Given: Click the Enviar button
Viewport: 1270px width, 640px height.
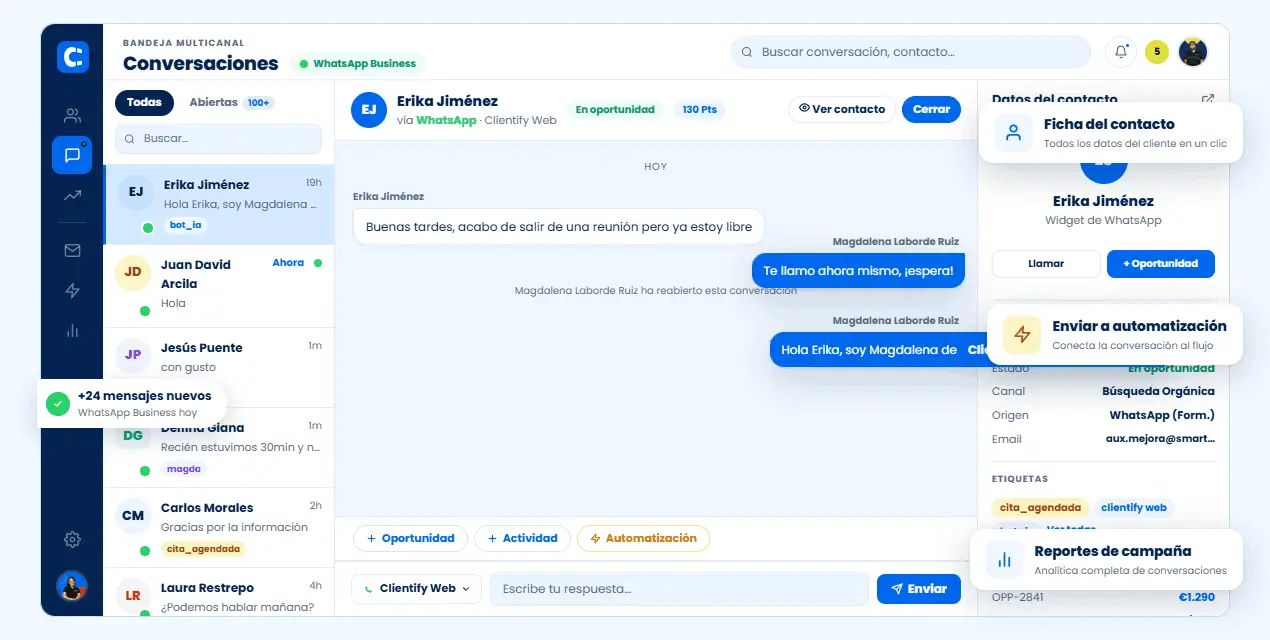Looking at the screenshot, I should tap(919, 589).
